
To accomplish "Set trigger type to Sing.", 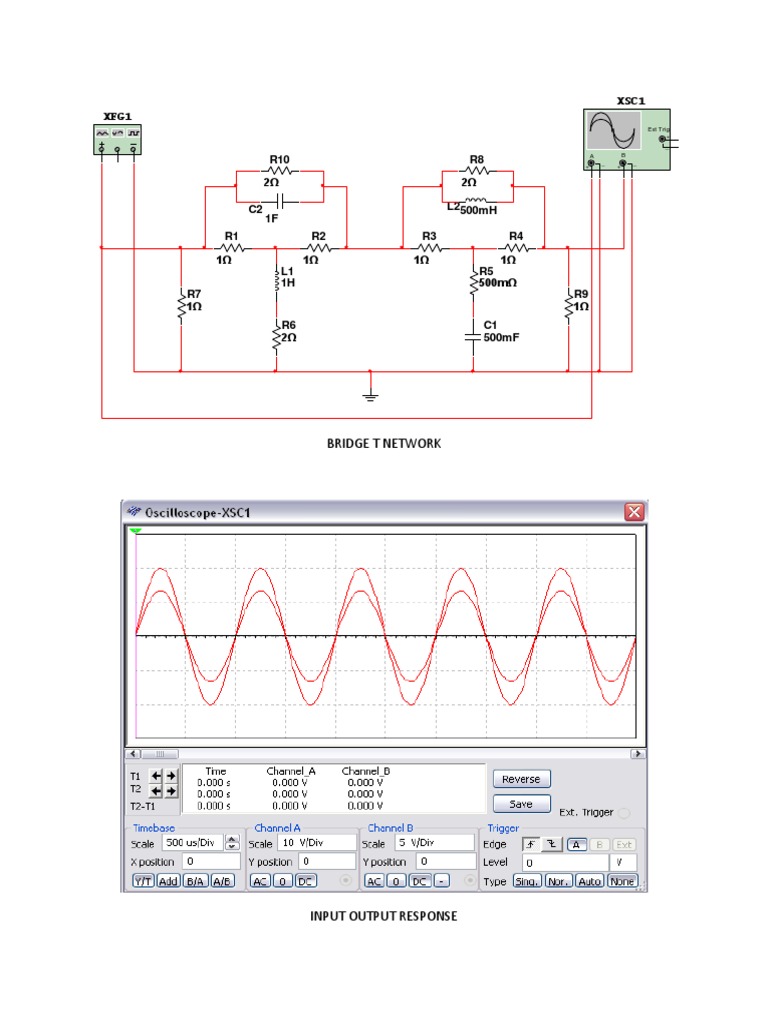I will [527, 881].
